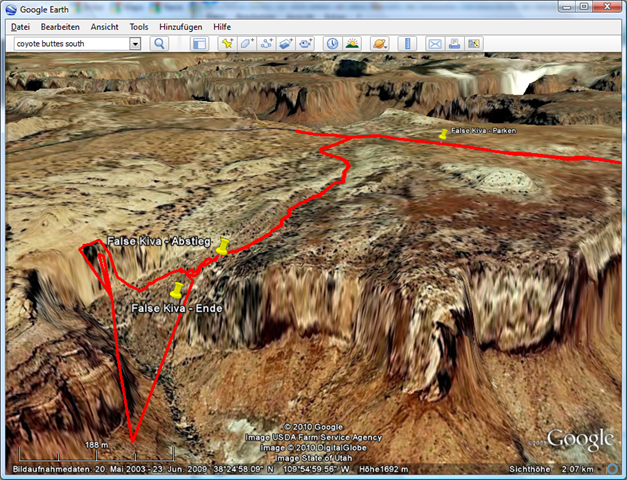This screenshot has height=480, width=627.
Task: Click the record tour icon
Action: pos(305,44)
